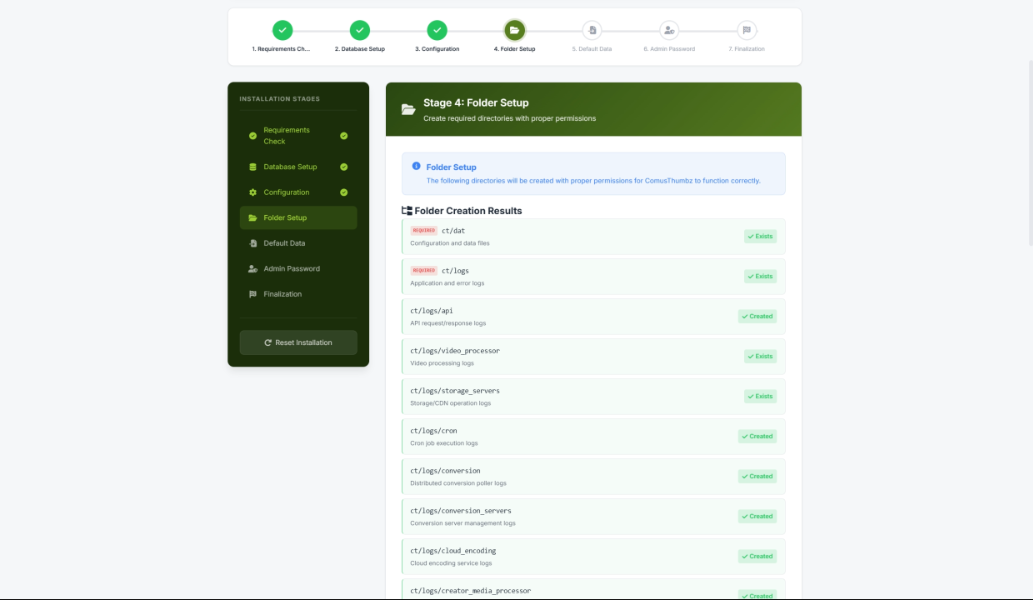Click the Admin Password step circle icon
The height and width of the screenshot is (600, 1033).
(x=669, y=30)
